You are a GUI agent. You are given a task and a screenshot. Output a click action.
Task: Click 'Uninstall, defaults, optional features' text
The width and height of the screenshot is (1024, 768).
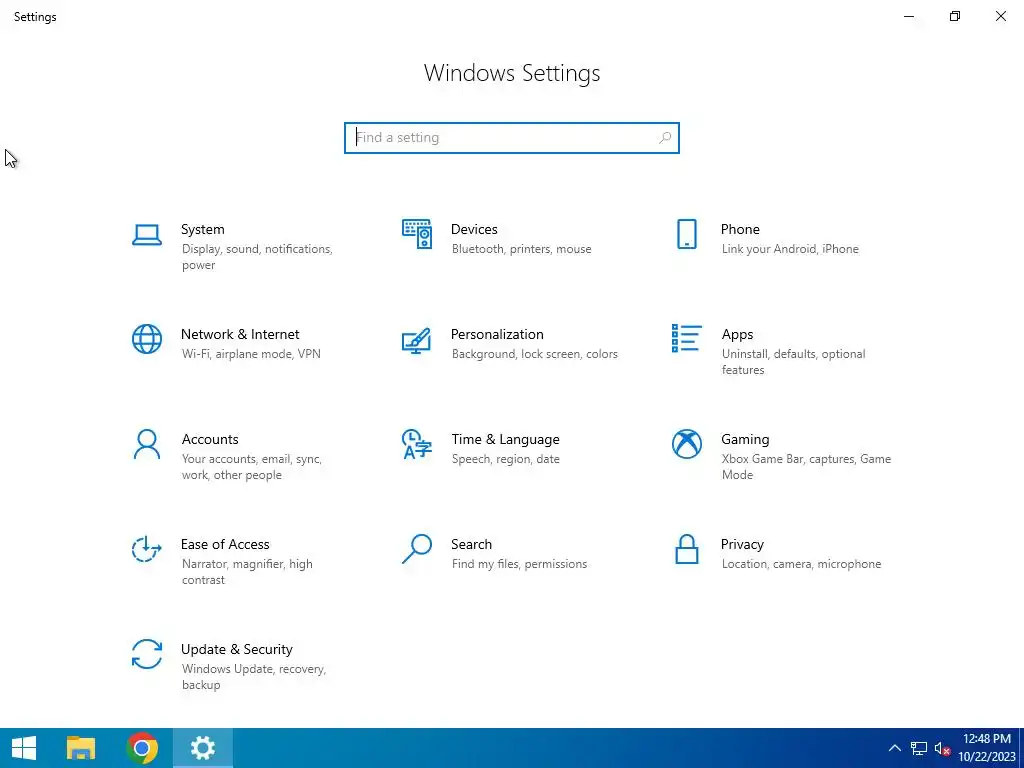pos(793,362)
